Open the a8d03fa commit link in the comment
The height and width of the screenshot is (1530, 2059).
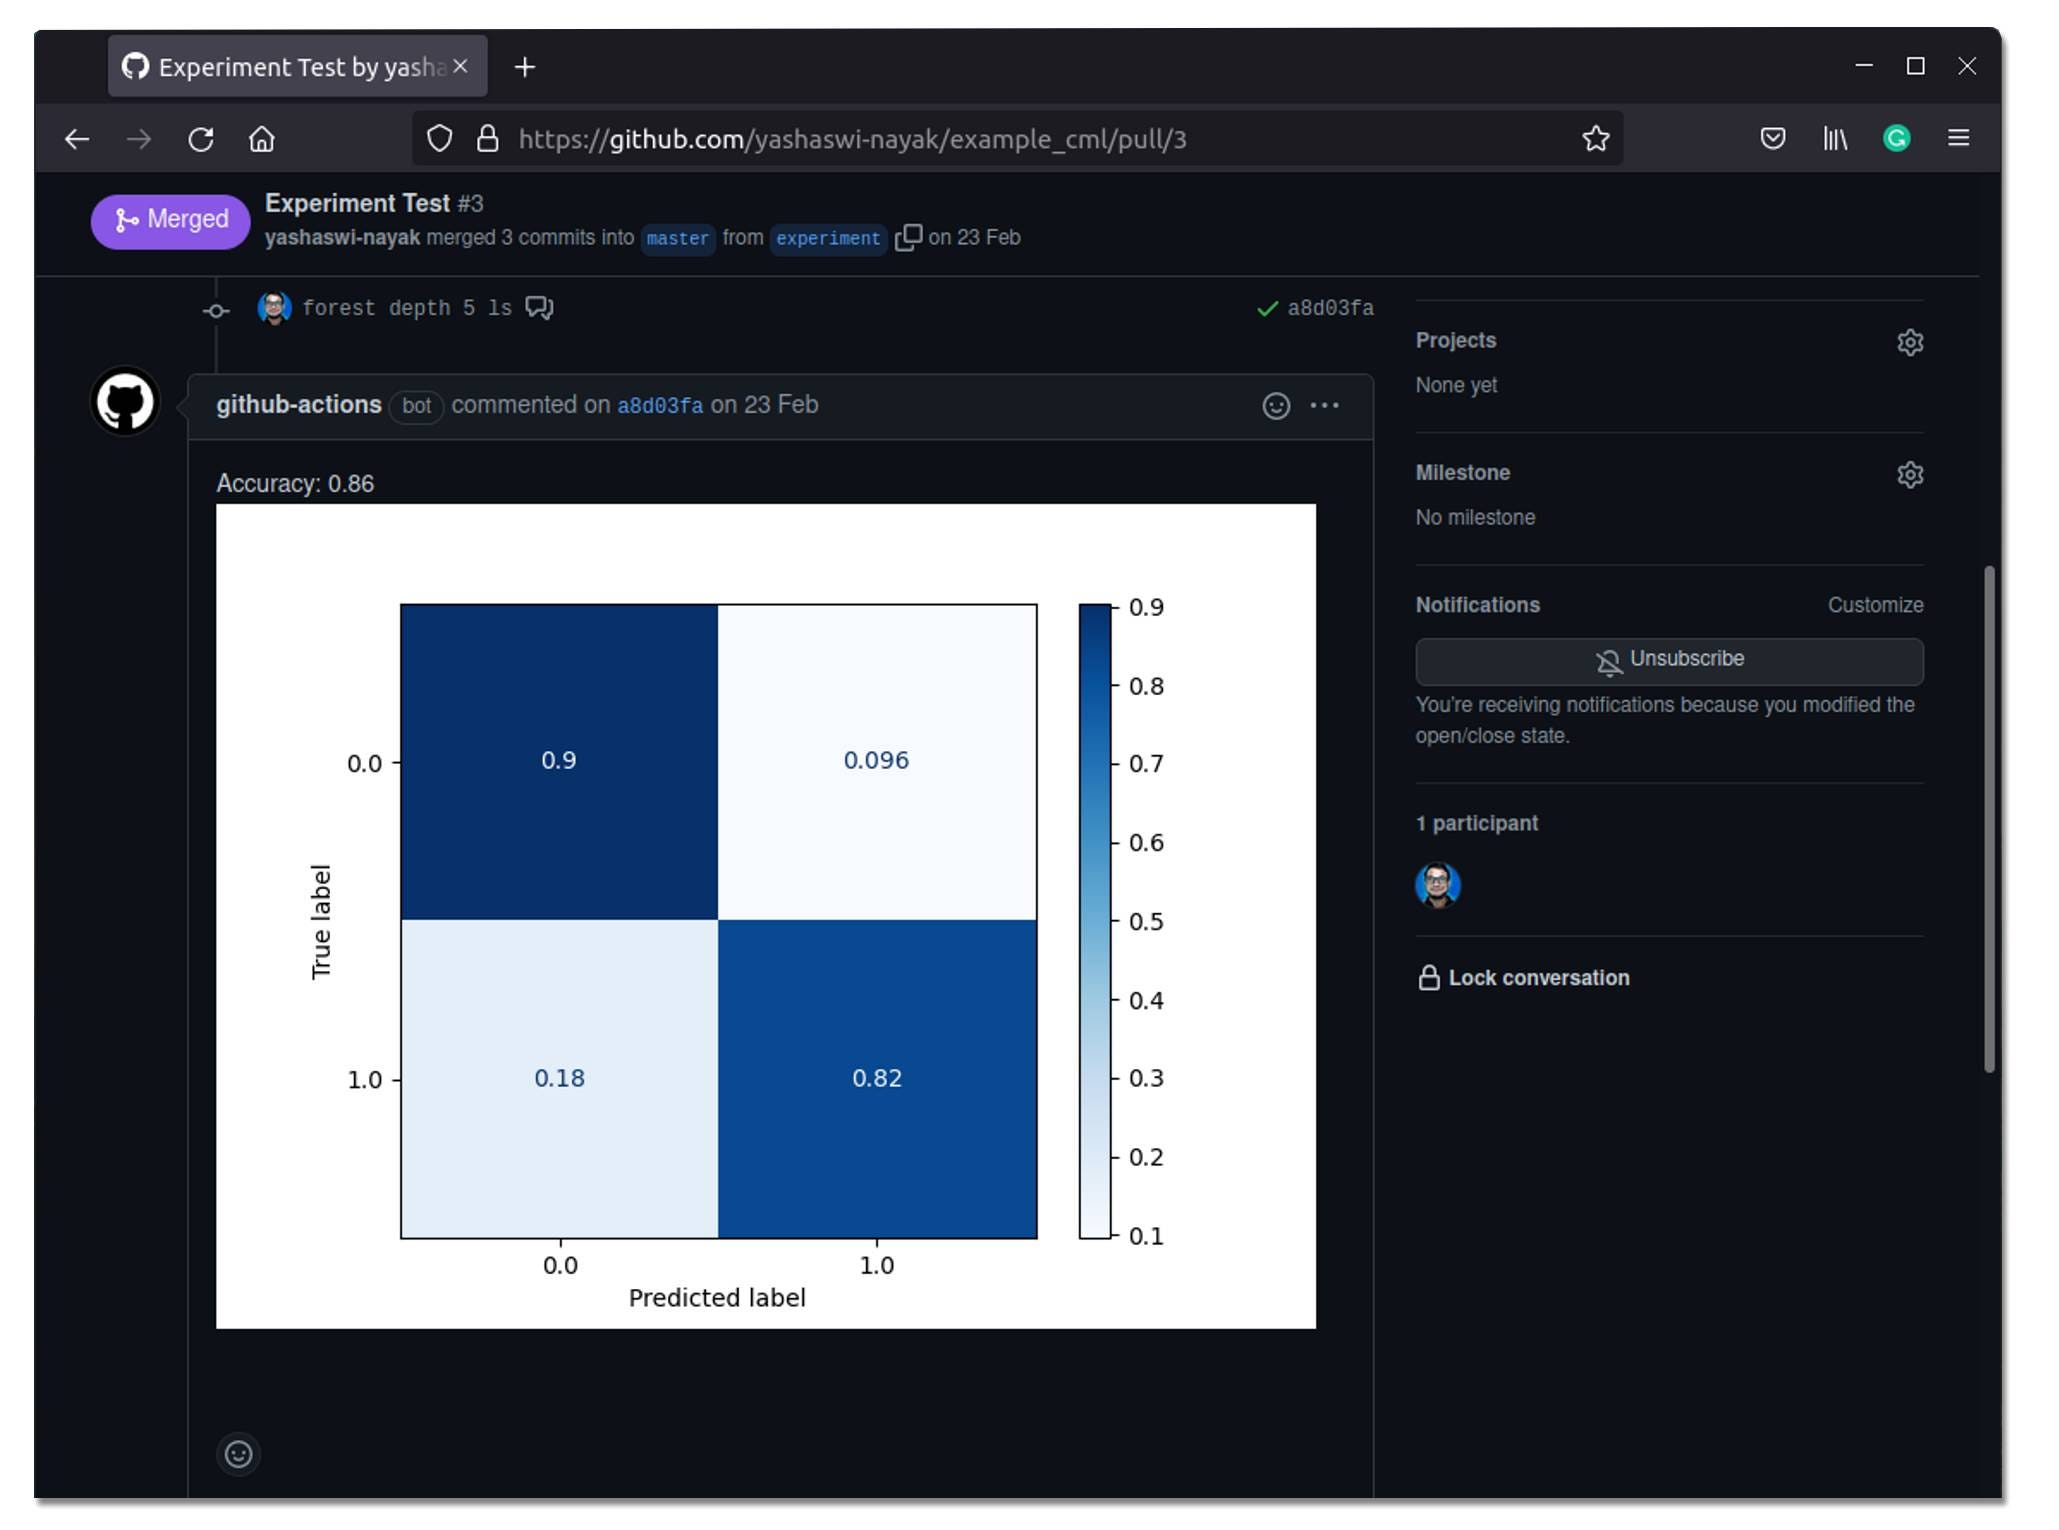point(659,406)
